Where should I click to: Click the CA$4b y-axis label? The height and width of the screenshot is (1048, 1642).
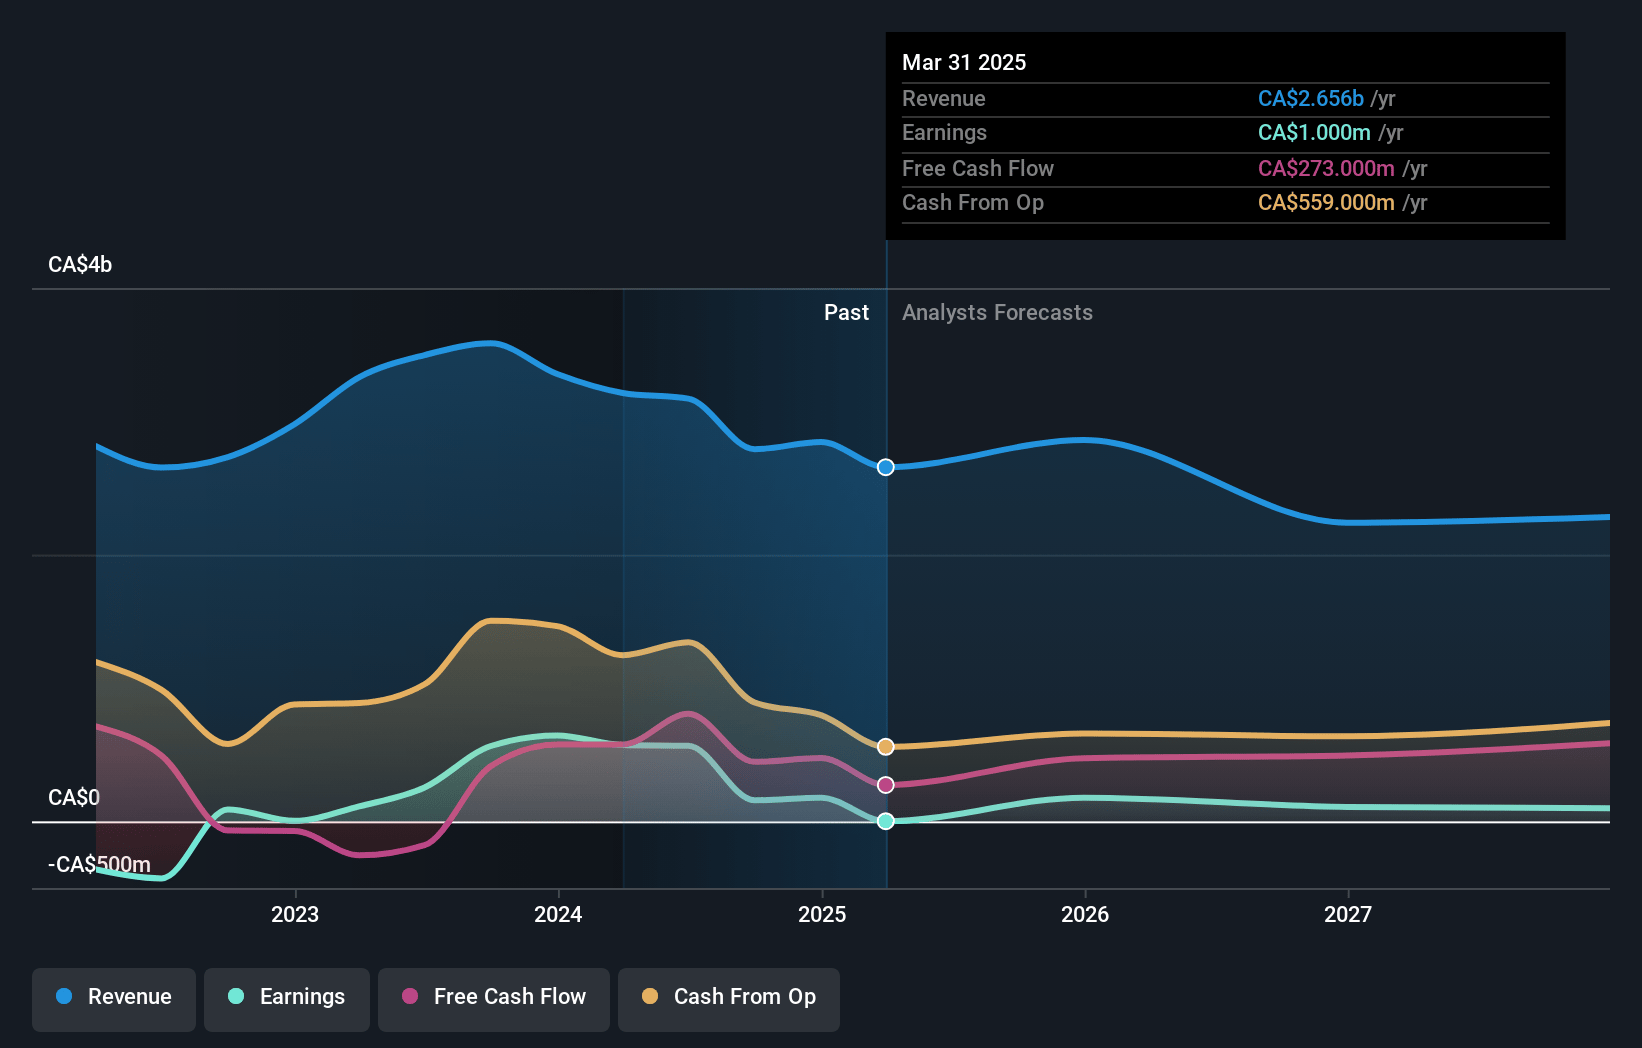tap(80, 265)
